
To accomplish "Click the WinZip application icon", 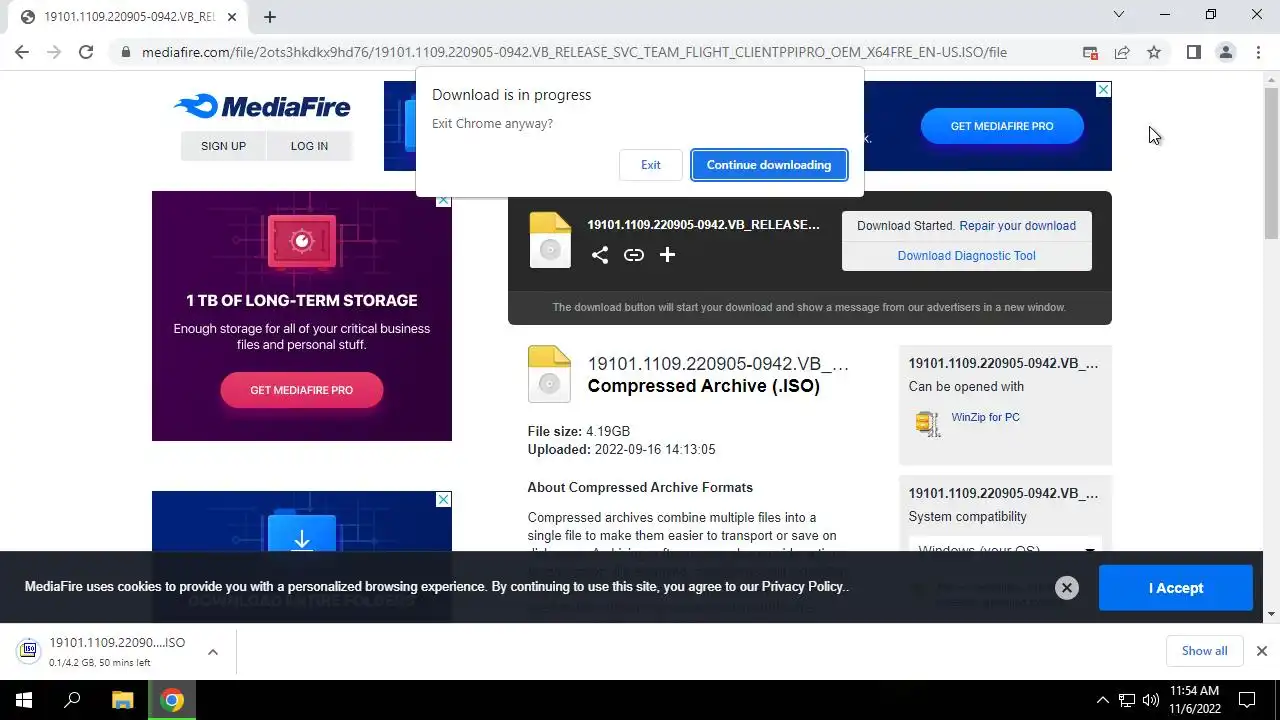I will point(928,423).
